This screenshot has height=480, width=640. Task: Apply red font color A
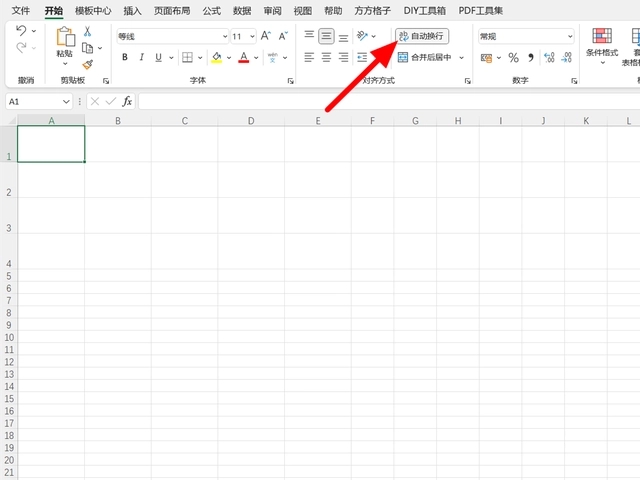(244, 58)
